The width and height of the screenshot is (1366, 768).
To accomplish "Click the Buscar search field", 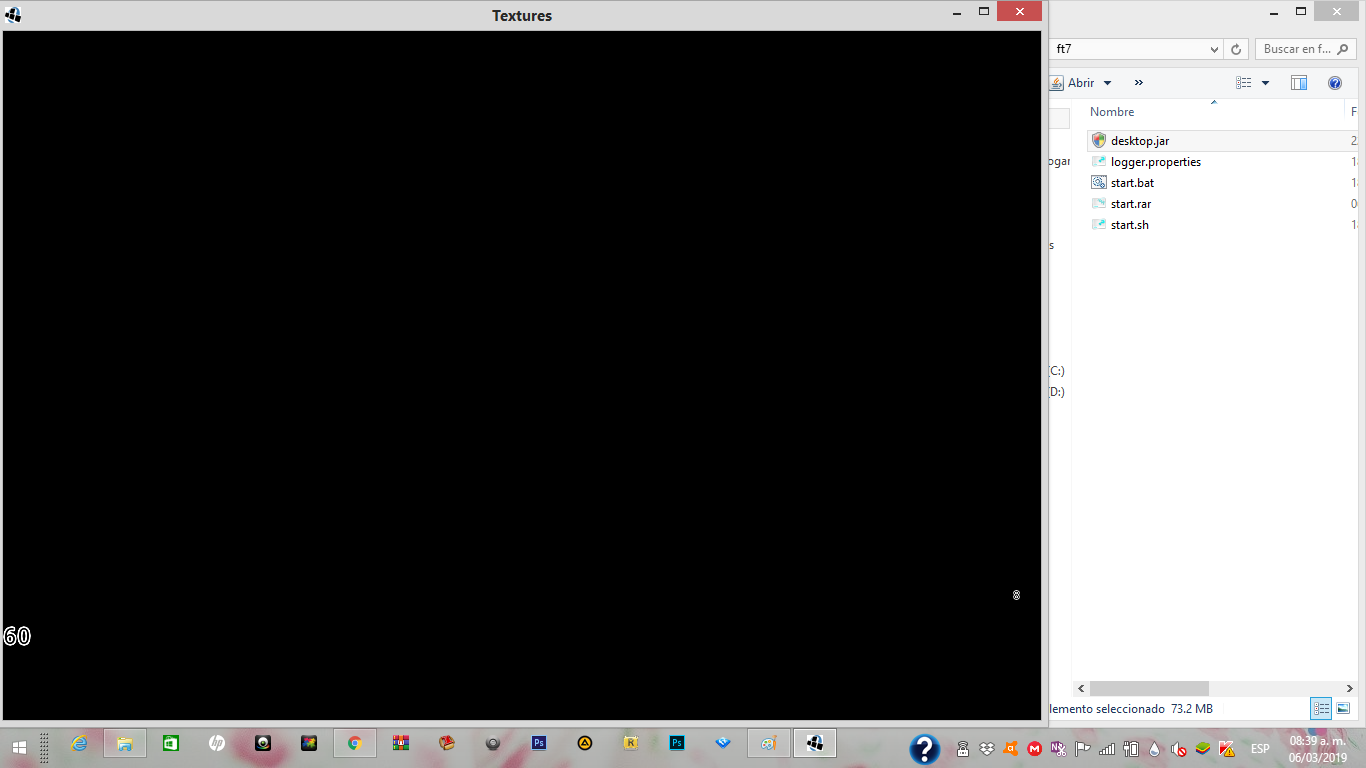I will pyautogui.click(x=1306, y=49).
